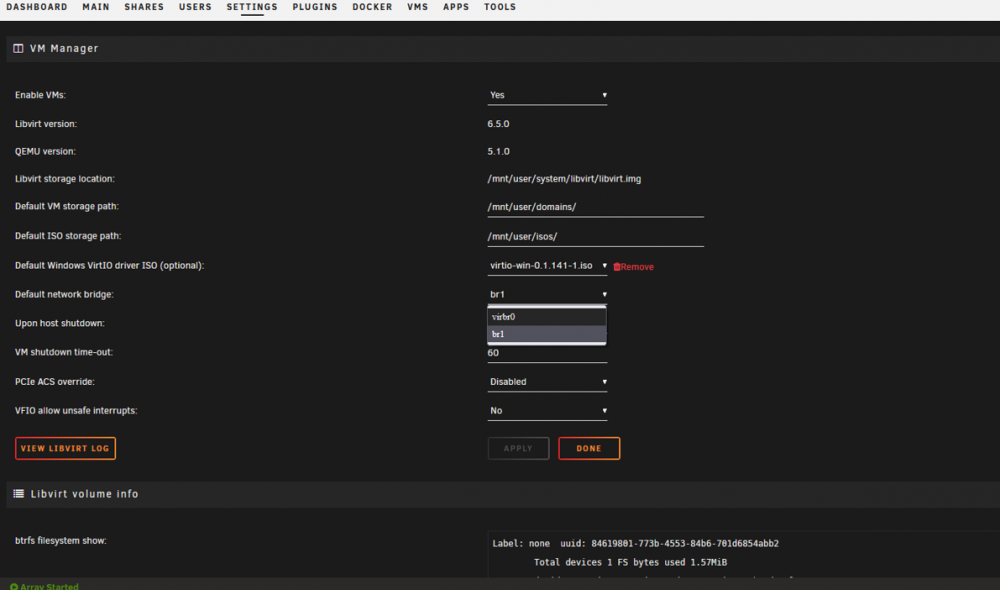Open the PCIe ACS override dropdown
The height and width of the screenshot is (590, 1000).
547,382
